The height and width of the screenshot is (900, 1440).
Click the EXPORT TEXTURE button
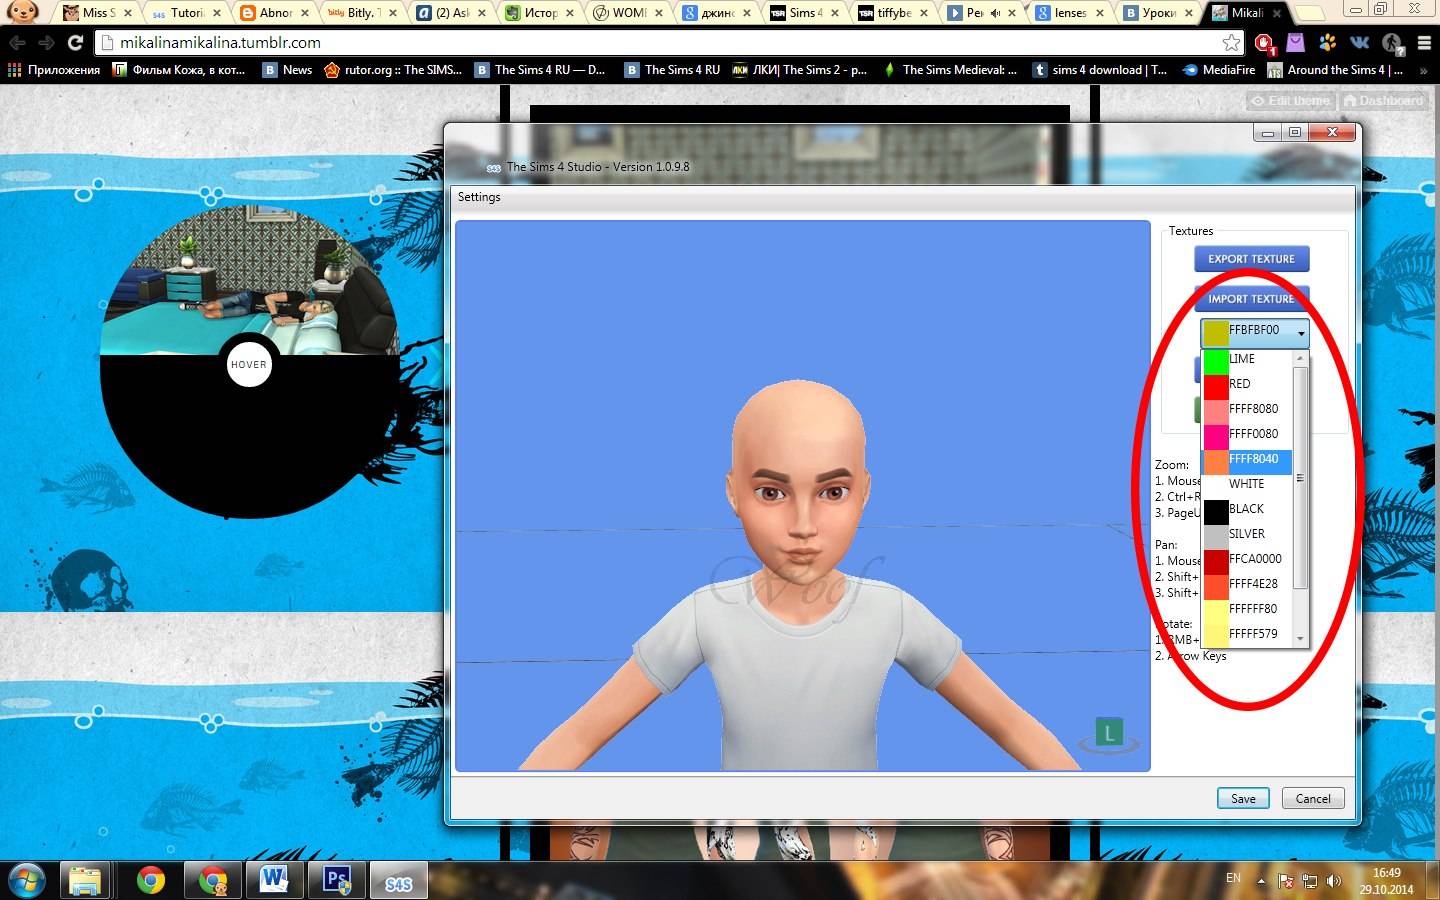click(1251, 259)
